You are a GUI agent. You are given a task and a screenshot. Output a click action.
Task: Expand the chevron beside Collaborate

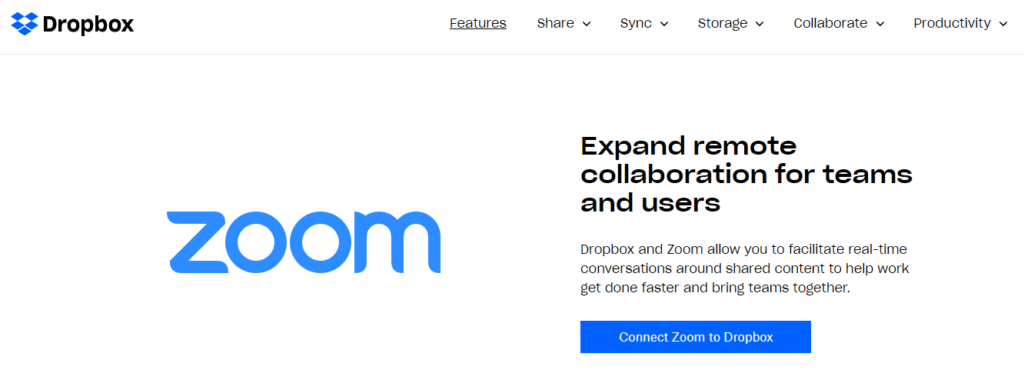880,24
